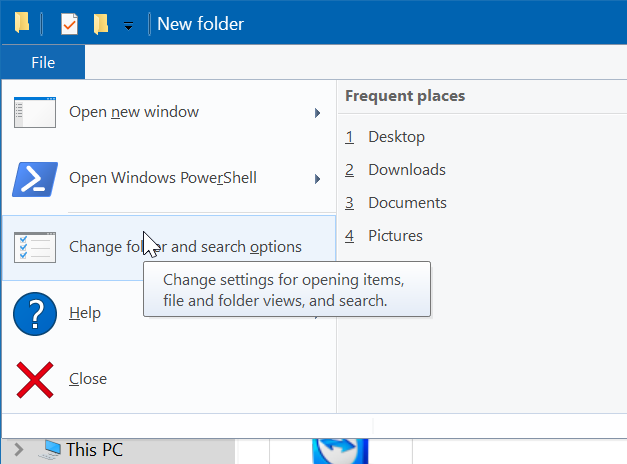Screen dimensions: 627x464
Task: Choose Change folder and search options
Action: coord(169,247)
